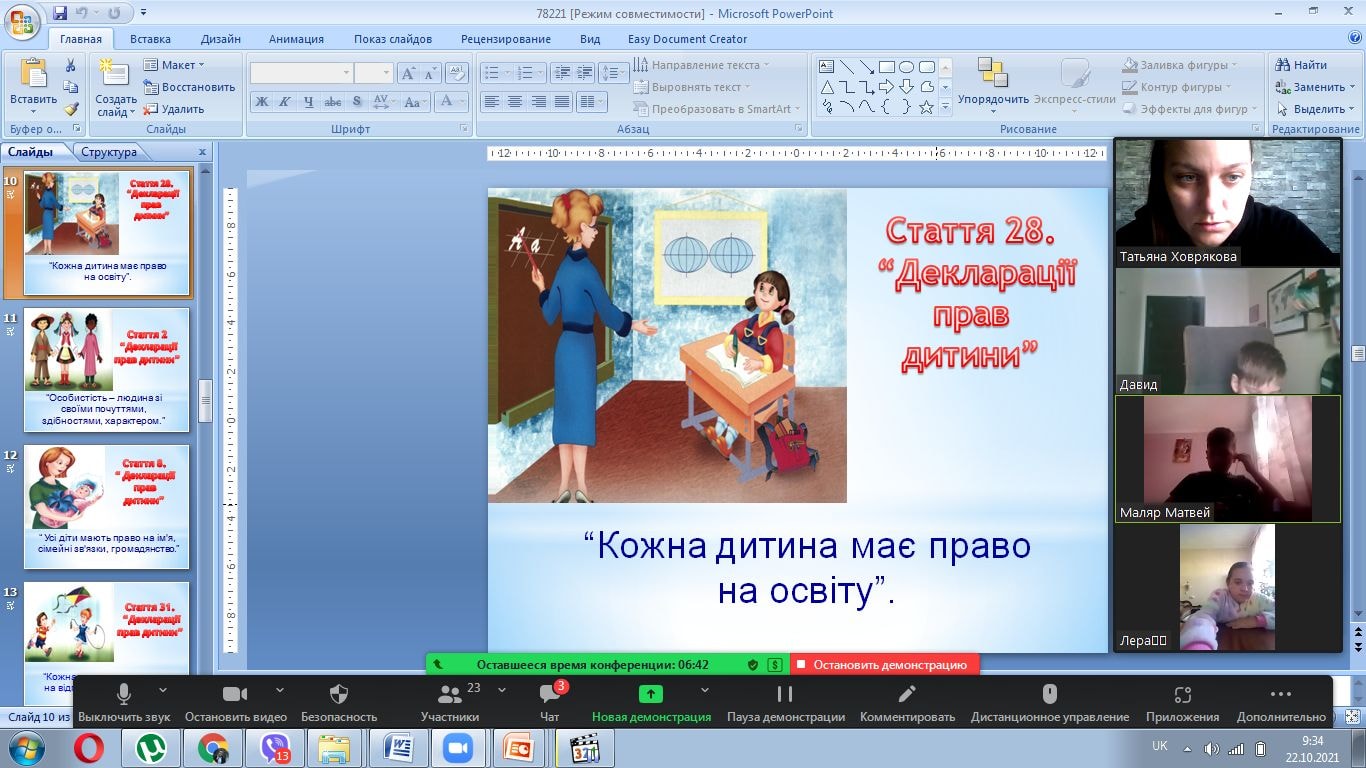Switch to the Анимация ribbon tab
Image resolution: width=1366 pixels, height=768 pixels.
[296, 39]
